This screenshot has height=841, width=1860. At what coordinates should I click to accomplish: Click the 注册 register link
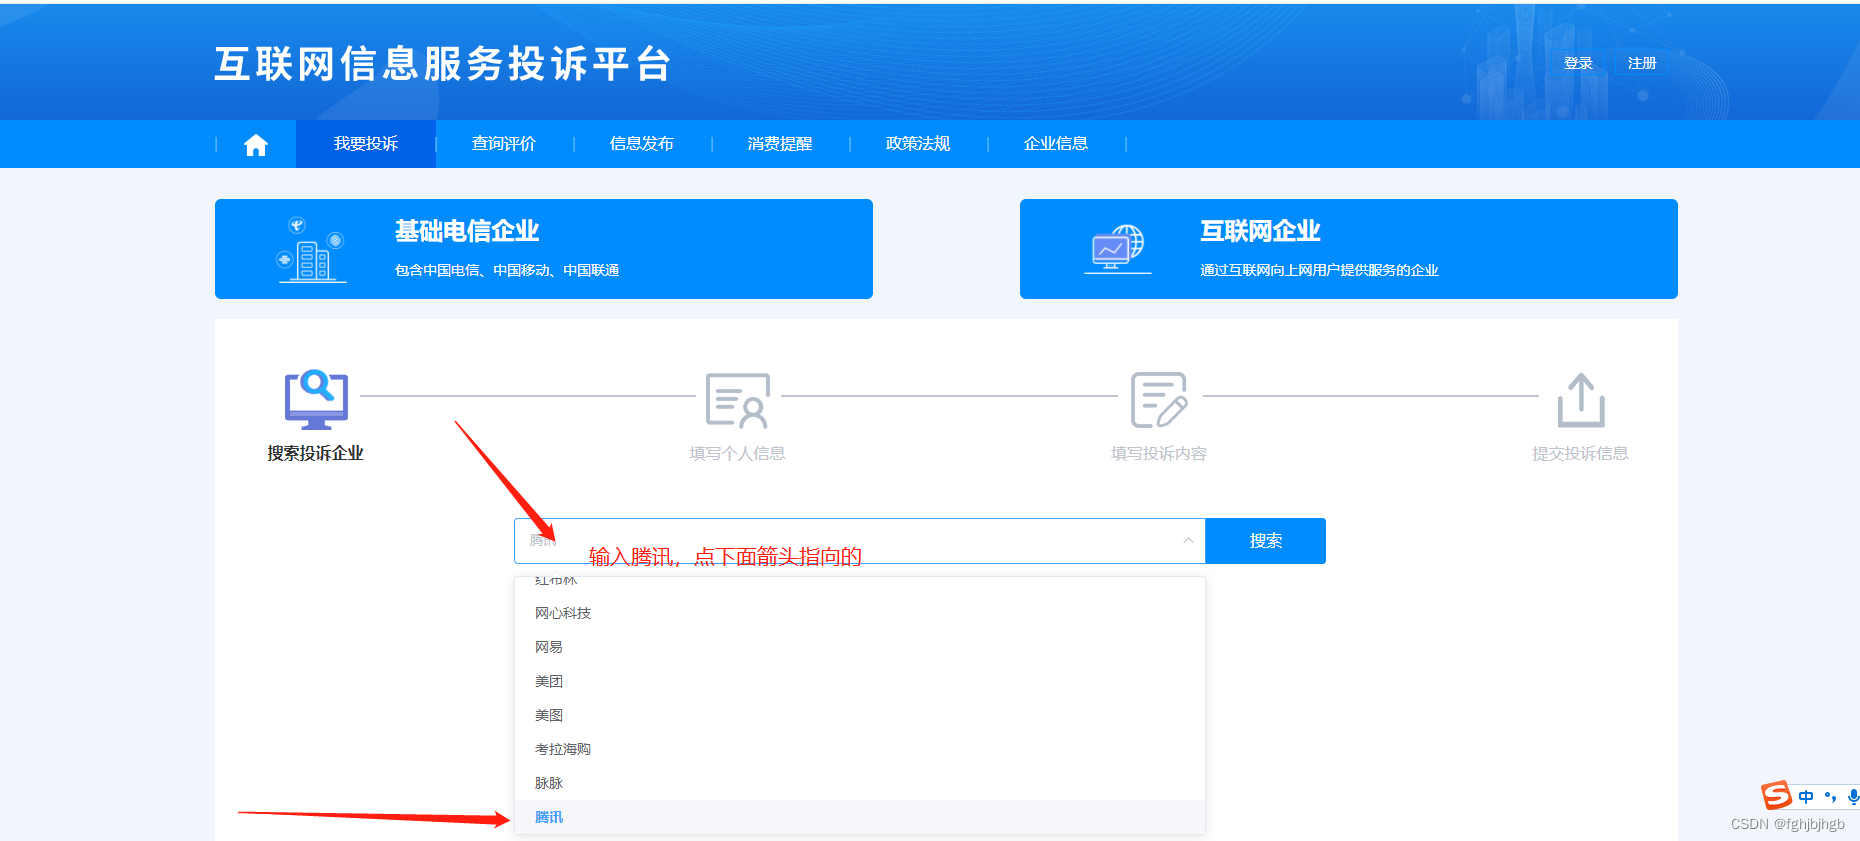click(1642, 63)
